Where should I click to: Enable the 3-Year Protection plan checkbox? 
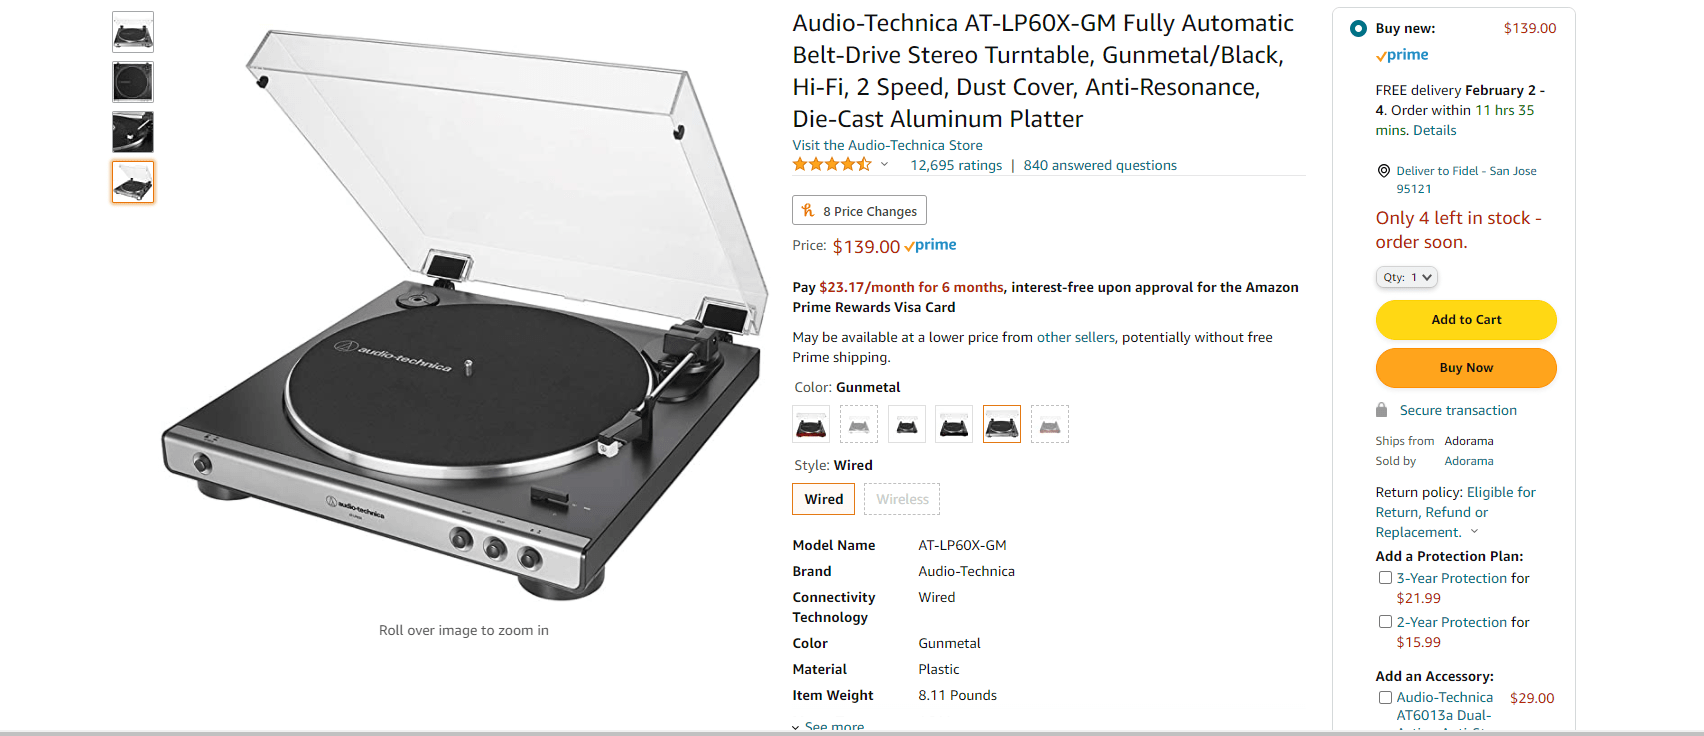(1385, 577)
